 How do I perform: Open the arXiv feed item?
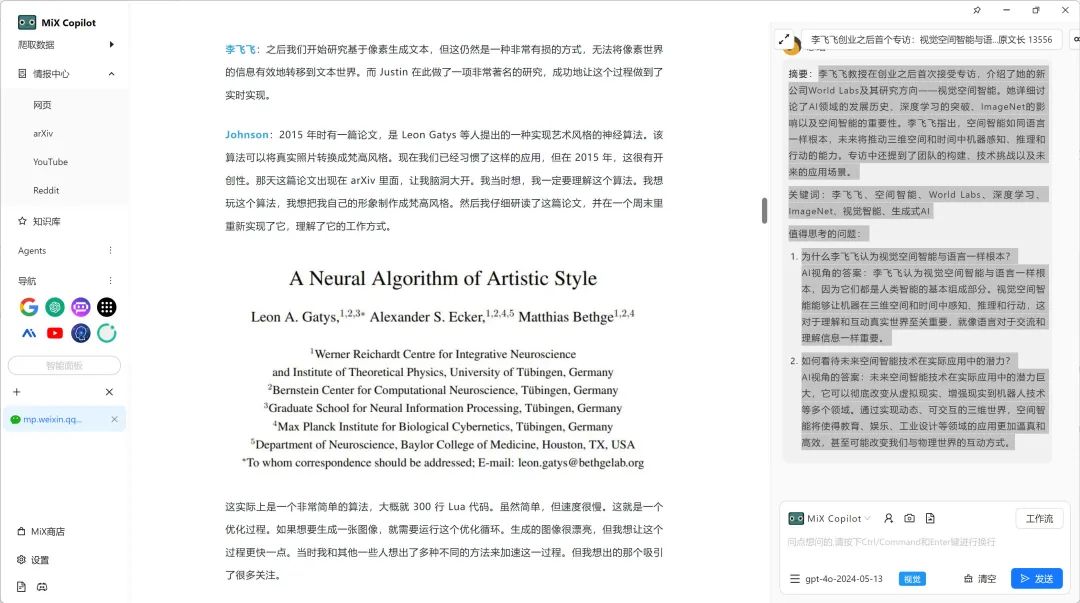click(43, 134)
